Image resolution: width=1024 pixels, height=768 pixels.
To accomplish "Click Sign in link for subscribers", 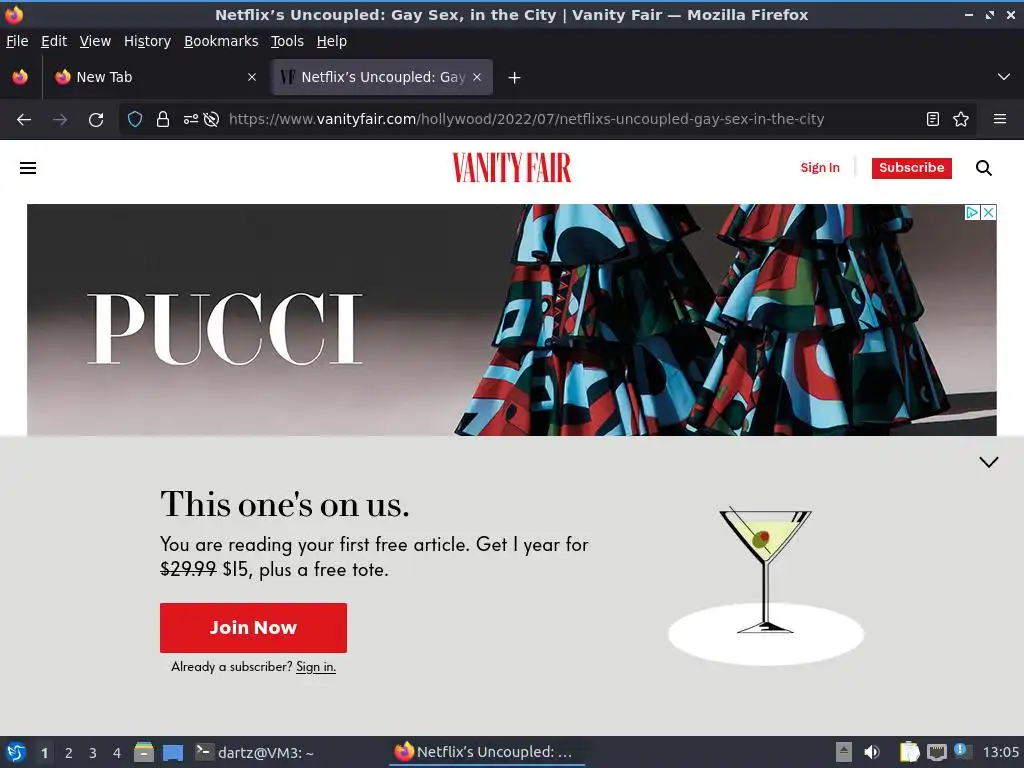I will 316,667.
